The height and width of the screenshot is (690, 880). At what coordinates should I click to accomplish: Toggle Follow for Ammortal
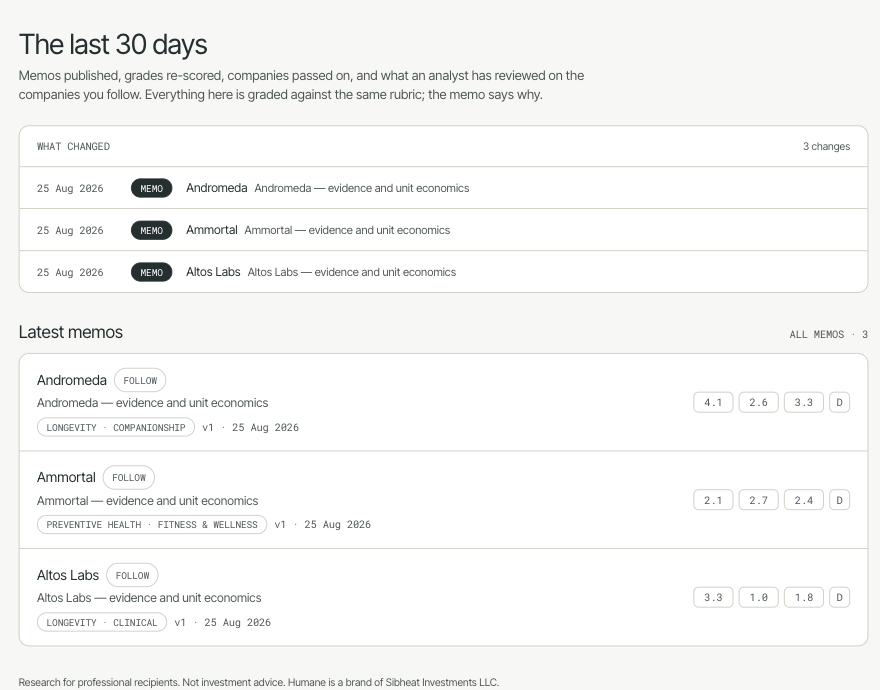point(129,477)
